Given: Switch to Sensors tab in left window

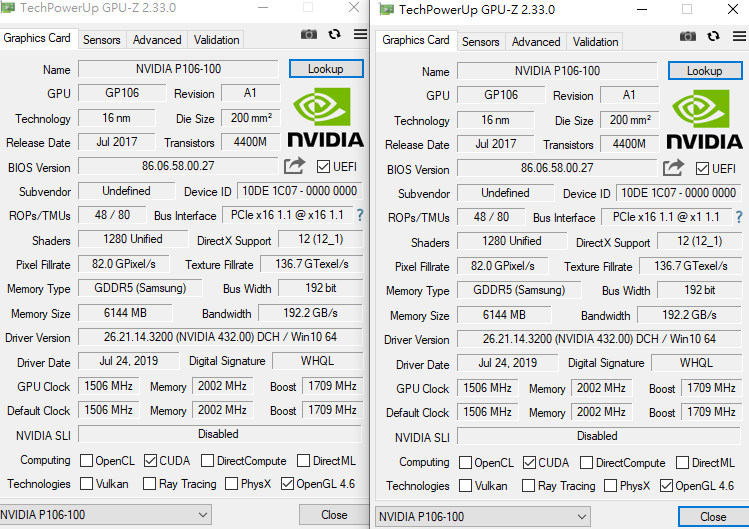Looking at the screenshot, I should [x=101, y=40].
